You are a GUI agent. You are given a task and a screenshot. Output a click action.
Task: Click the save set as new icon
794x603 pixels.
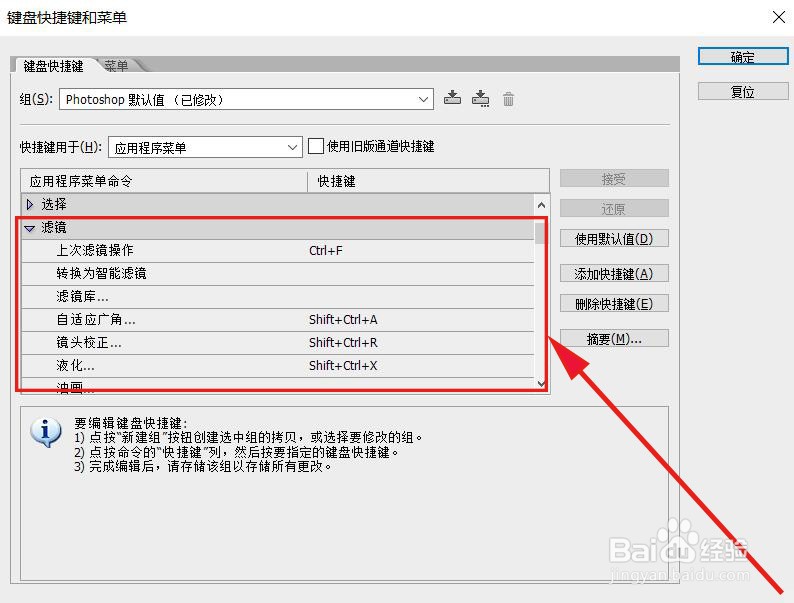pyautogui.click(x=480, y=98)
